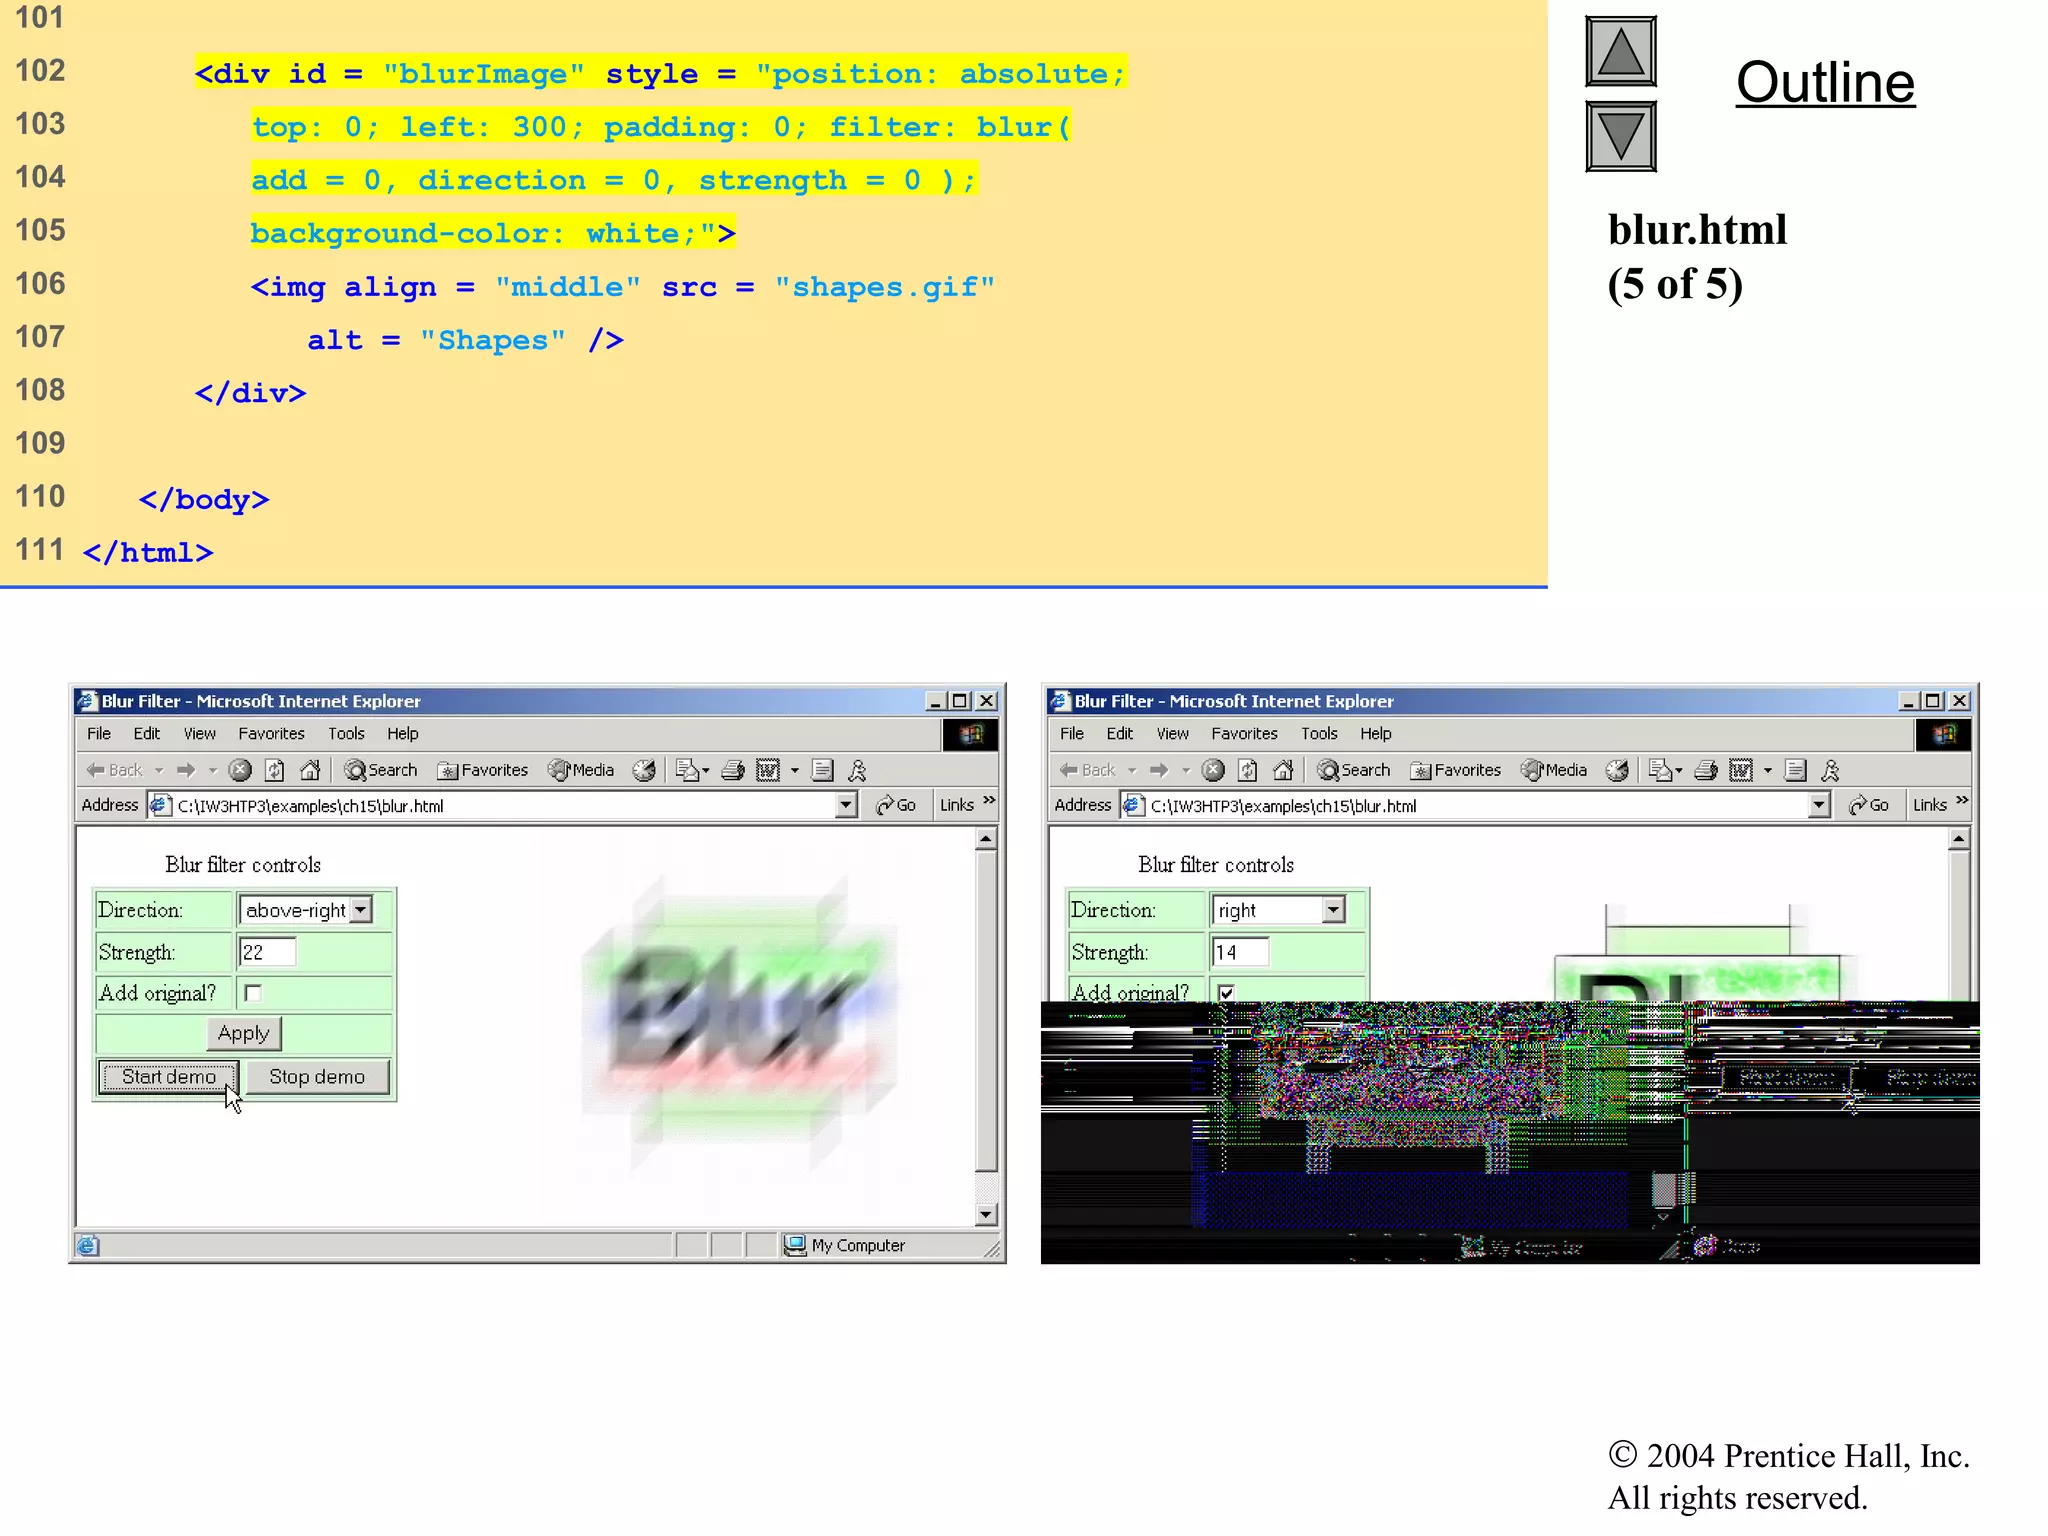
Task: Open the 'above-right' Direction dropdown
Action: (361, 910)
